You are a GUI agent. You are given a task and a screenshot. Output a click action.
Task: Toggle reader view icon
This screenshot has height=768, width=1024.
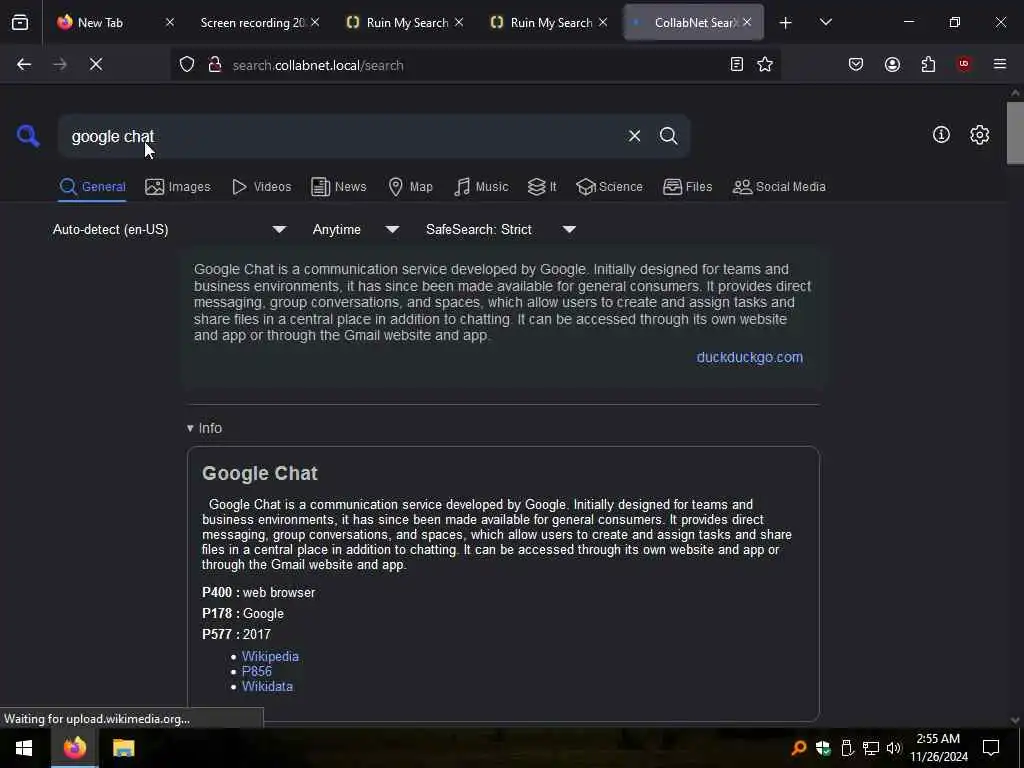pyautogui.click(x=737, y=64)
